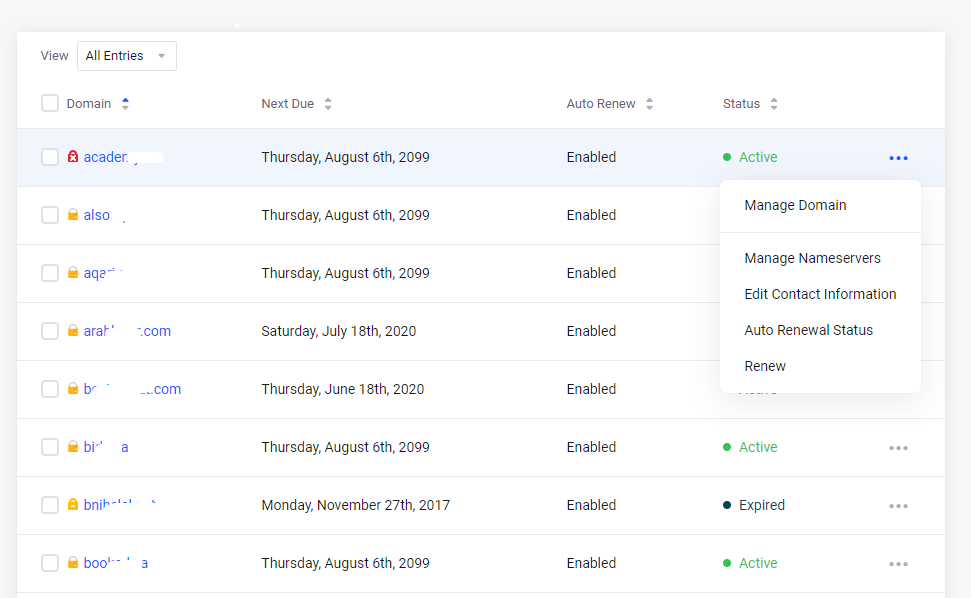Open the domain link ending in .com due July 2020
Viewport: 971px width, 598px height.
point(127,331)
